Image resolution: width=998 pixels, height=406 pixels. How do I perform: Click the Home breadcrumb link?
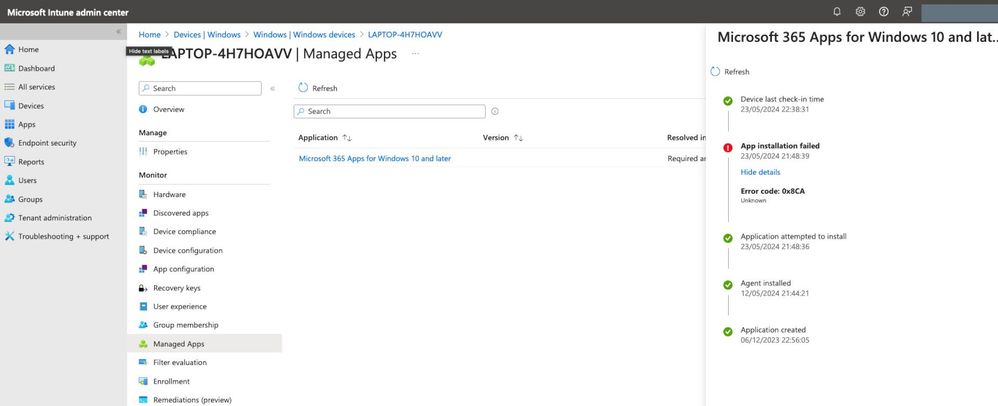click(150, 35)
